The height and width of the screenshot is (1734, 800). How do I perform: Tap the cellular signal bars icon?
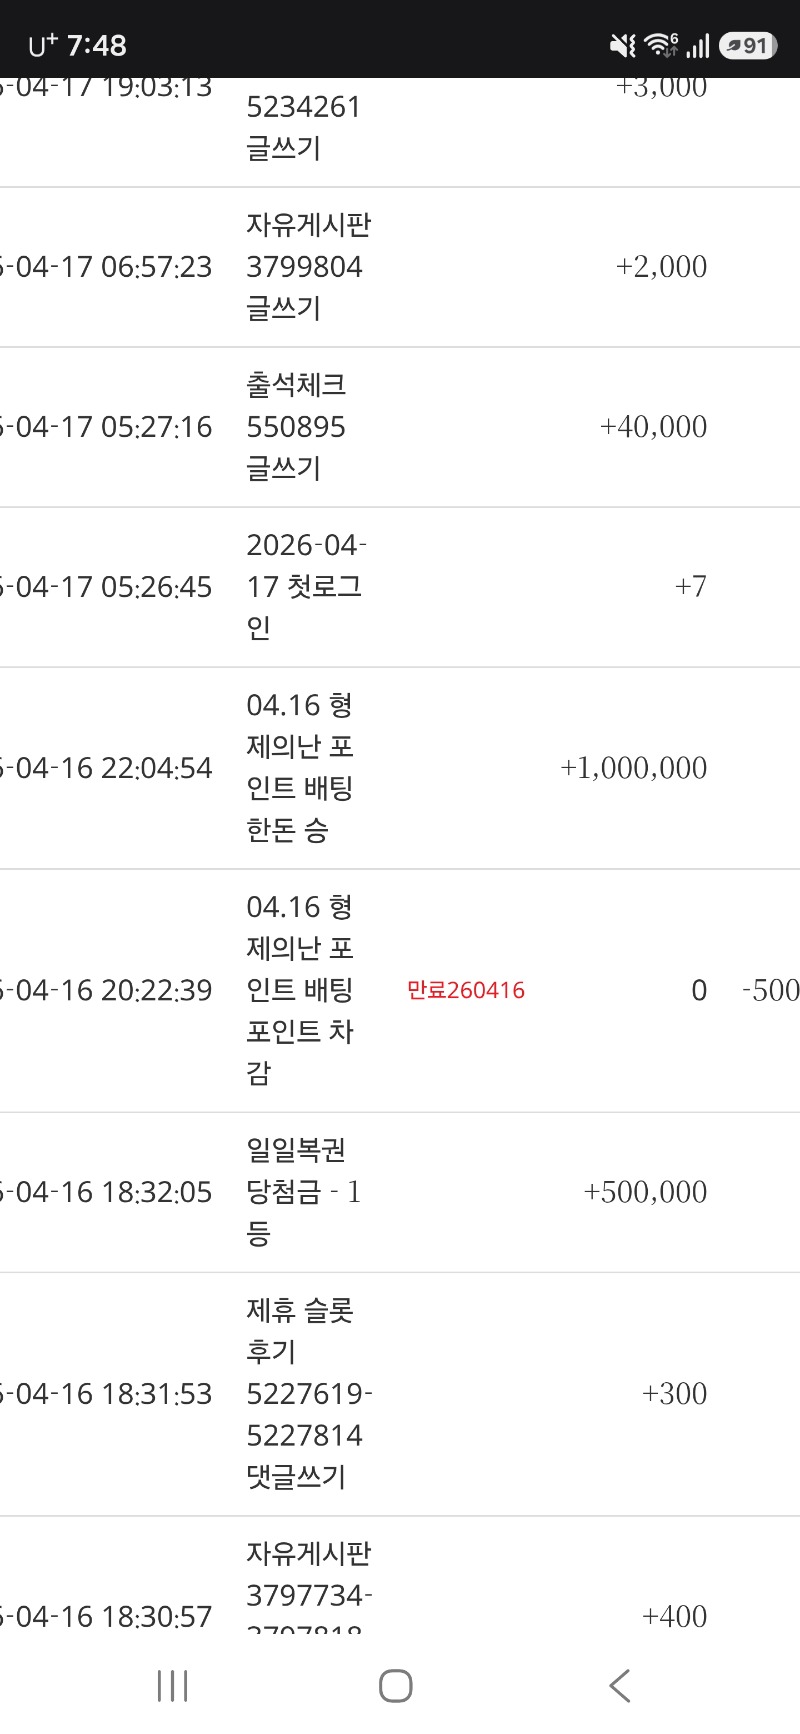tap(698, 45)
